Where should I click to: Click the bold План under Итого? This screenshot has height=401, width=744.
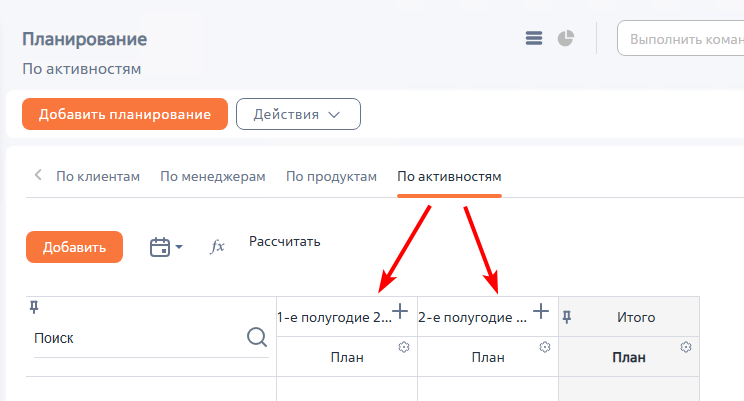pyautogui.click(x=629, y=357)
